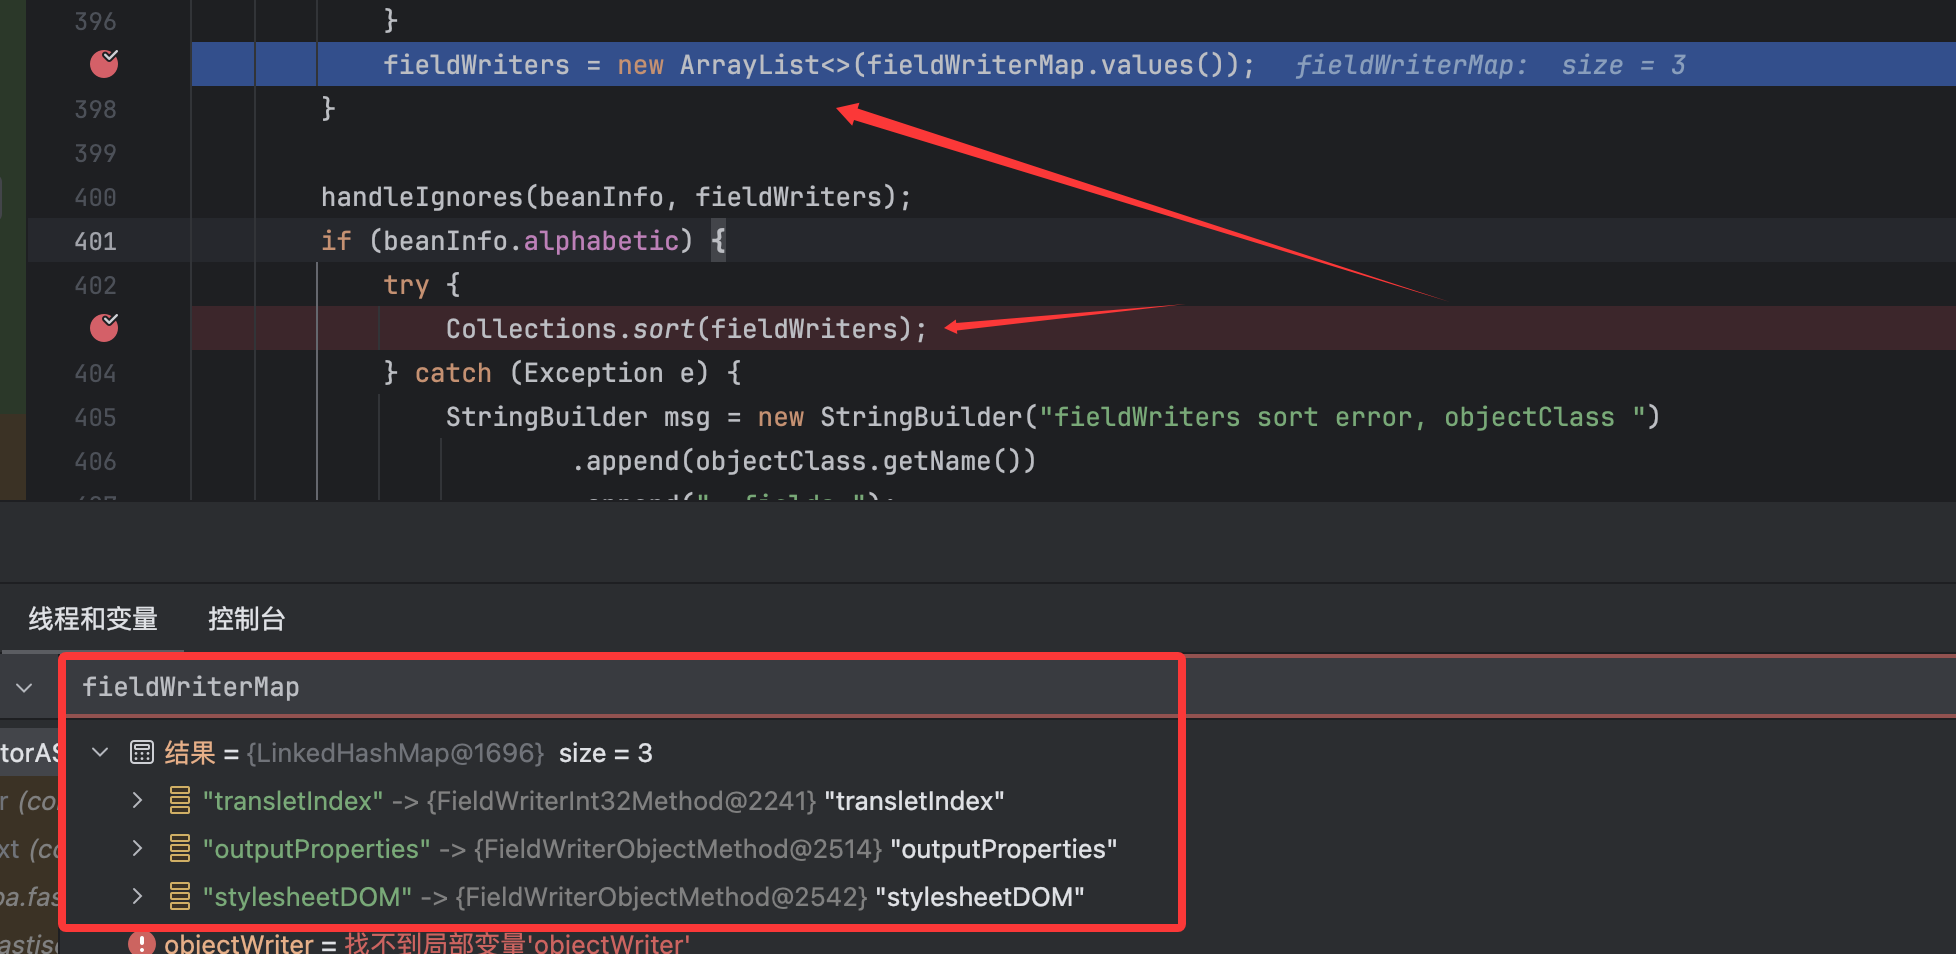
Task: Toggle the breakpoint on the fieldWriters assignment line
Action: coord(104,64)
